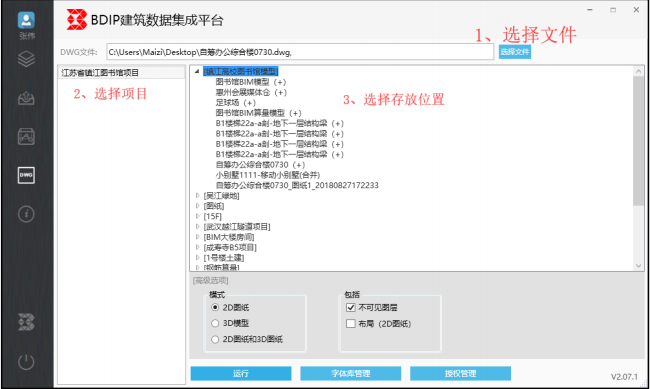The image size is (650, 389).
Task: Select tree item 图书馆BIM模型
Action: (x=251, y=82)
